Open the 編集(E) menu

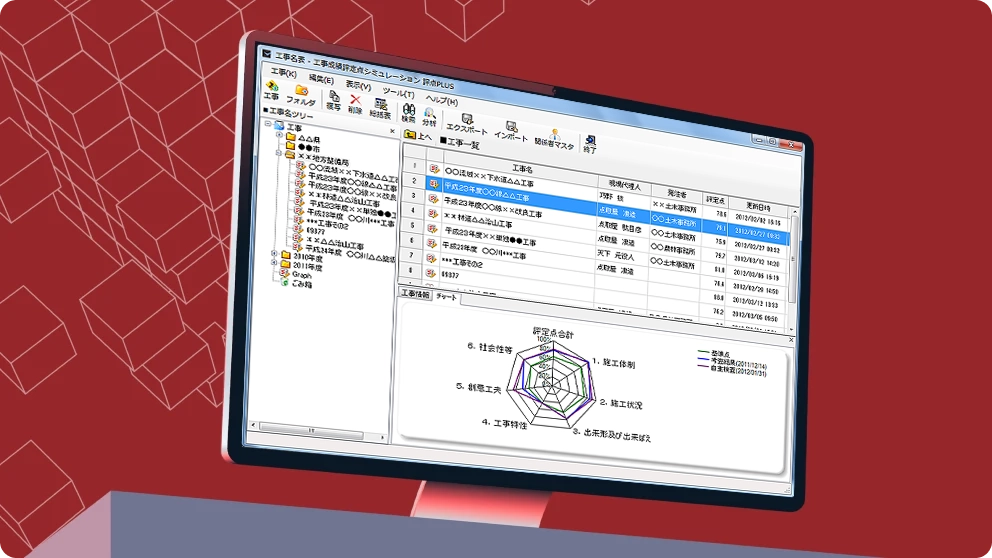pos(321,78)
